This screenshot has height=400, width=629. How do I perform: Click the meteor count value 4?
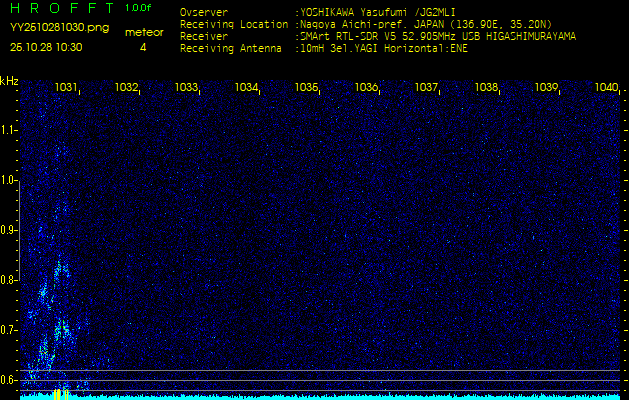143,47
